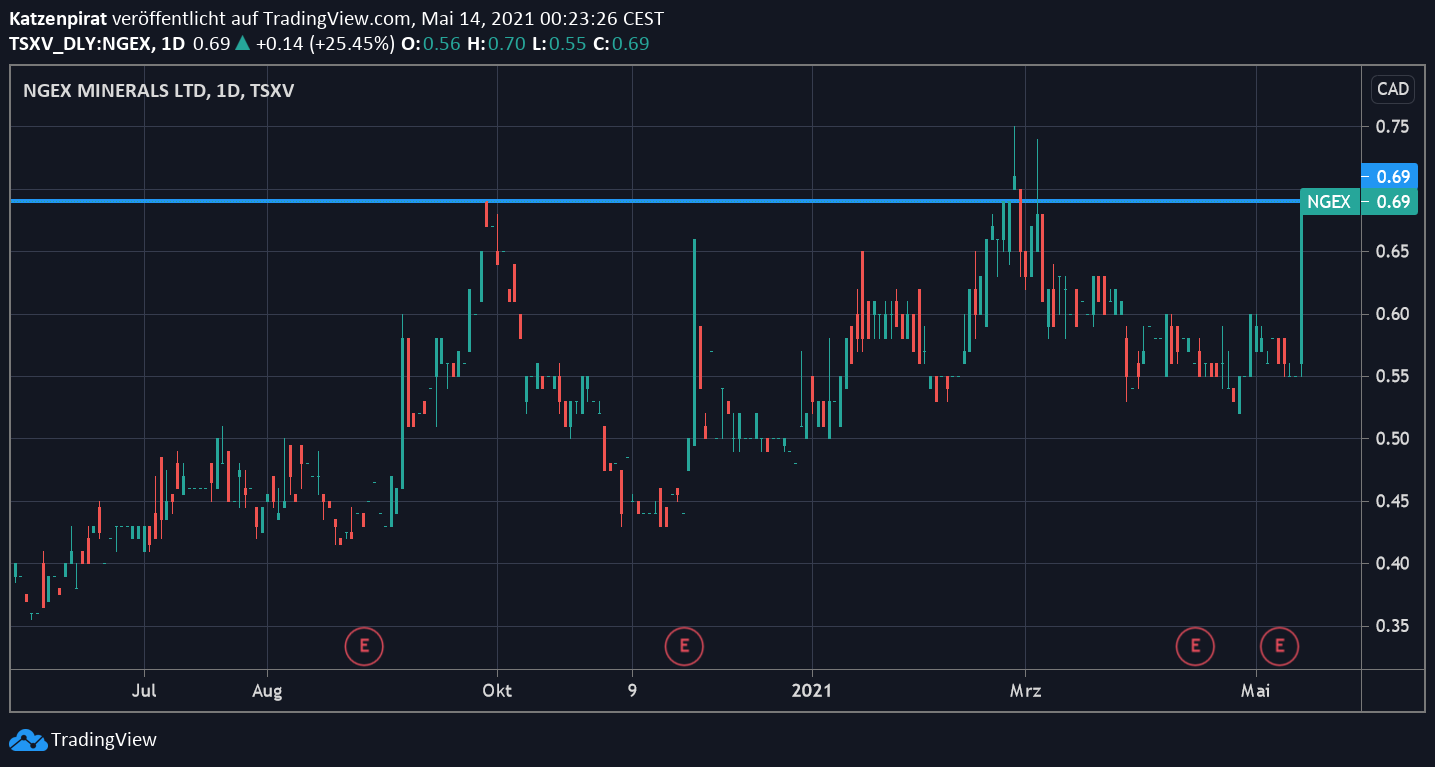Image resolution: width=1435 pixels, height=767 pixels.
Task: Click the 0.75 price axis label
Action: [1393, 126]
